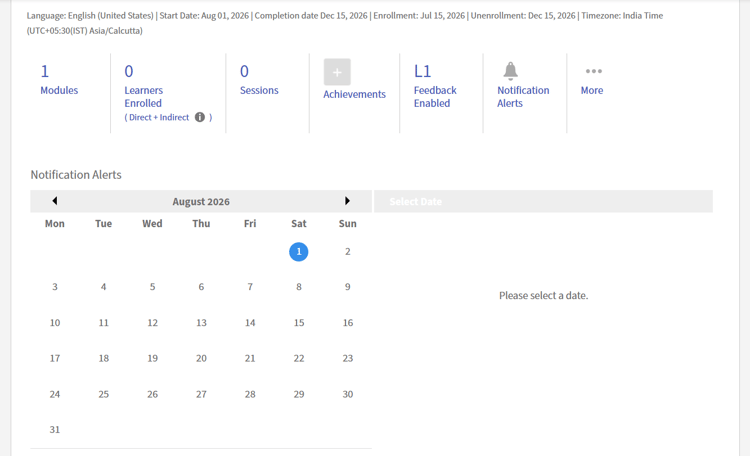Select August 5 on the calendar
The image size is (750, 456).
pyautogui.click(x=153, y=287)
